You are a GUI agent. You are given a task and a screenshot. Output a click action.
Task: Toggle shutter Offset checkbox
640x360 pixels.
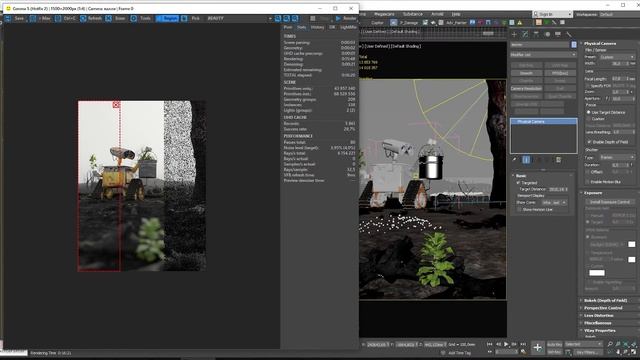click(588, 172)
